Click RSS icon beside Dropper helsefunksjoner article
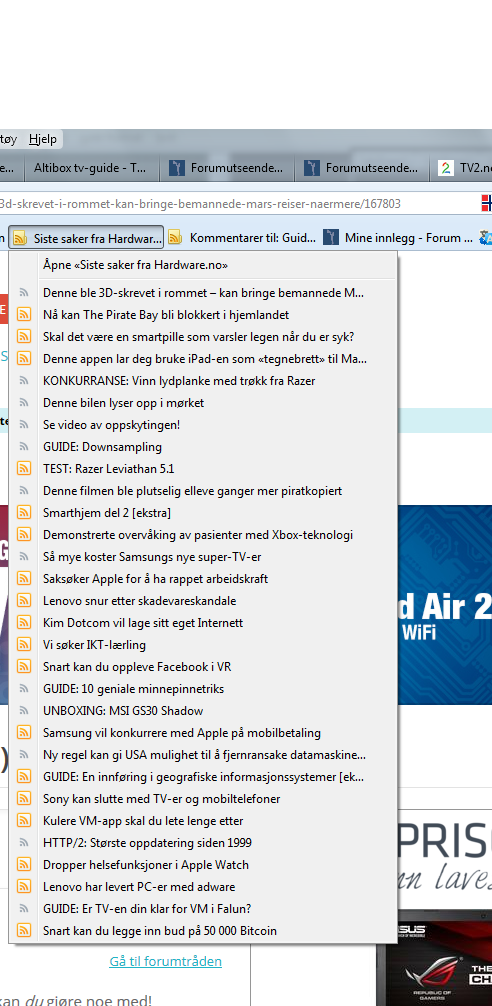The image size is (492, 1006). pos(24,865)
